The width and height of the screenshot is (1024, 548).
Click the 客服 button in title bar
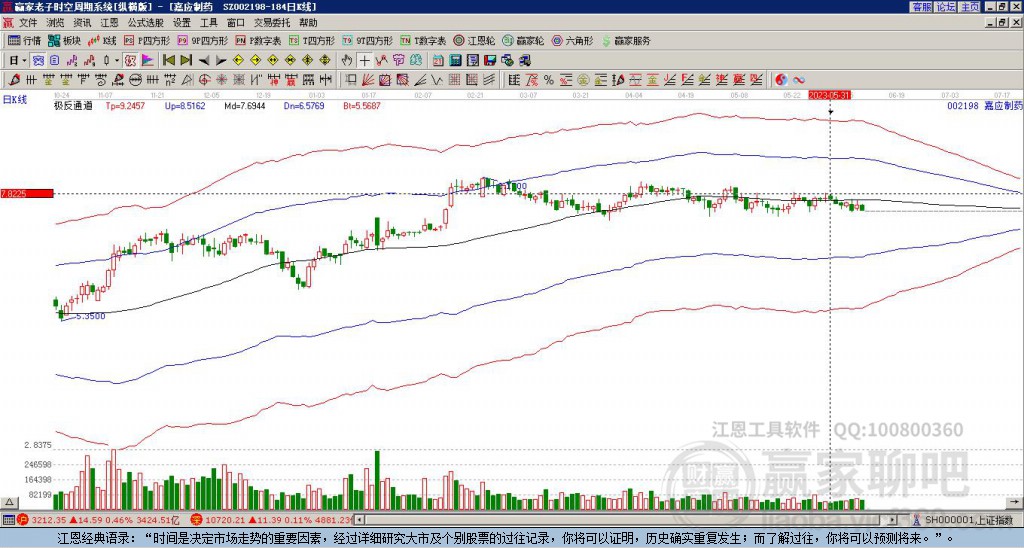922,7
